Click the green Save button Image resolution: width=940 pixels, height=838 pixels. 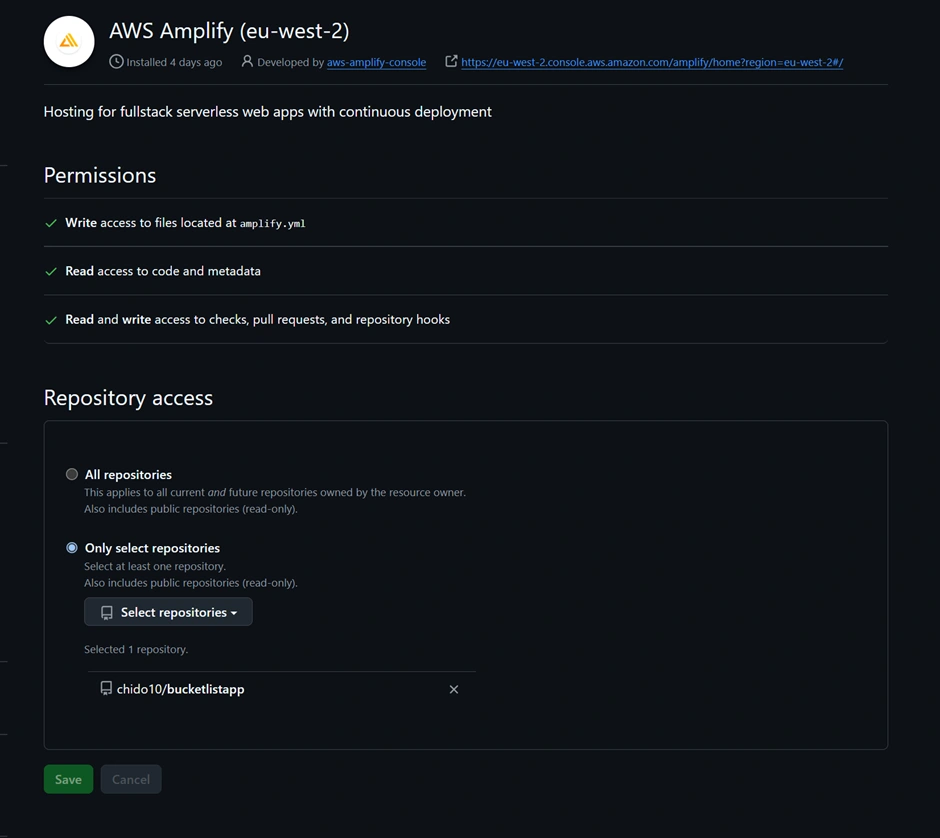point(68,779)
